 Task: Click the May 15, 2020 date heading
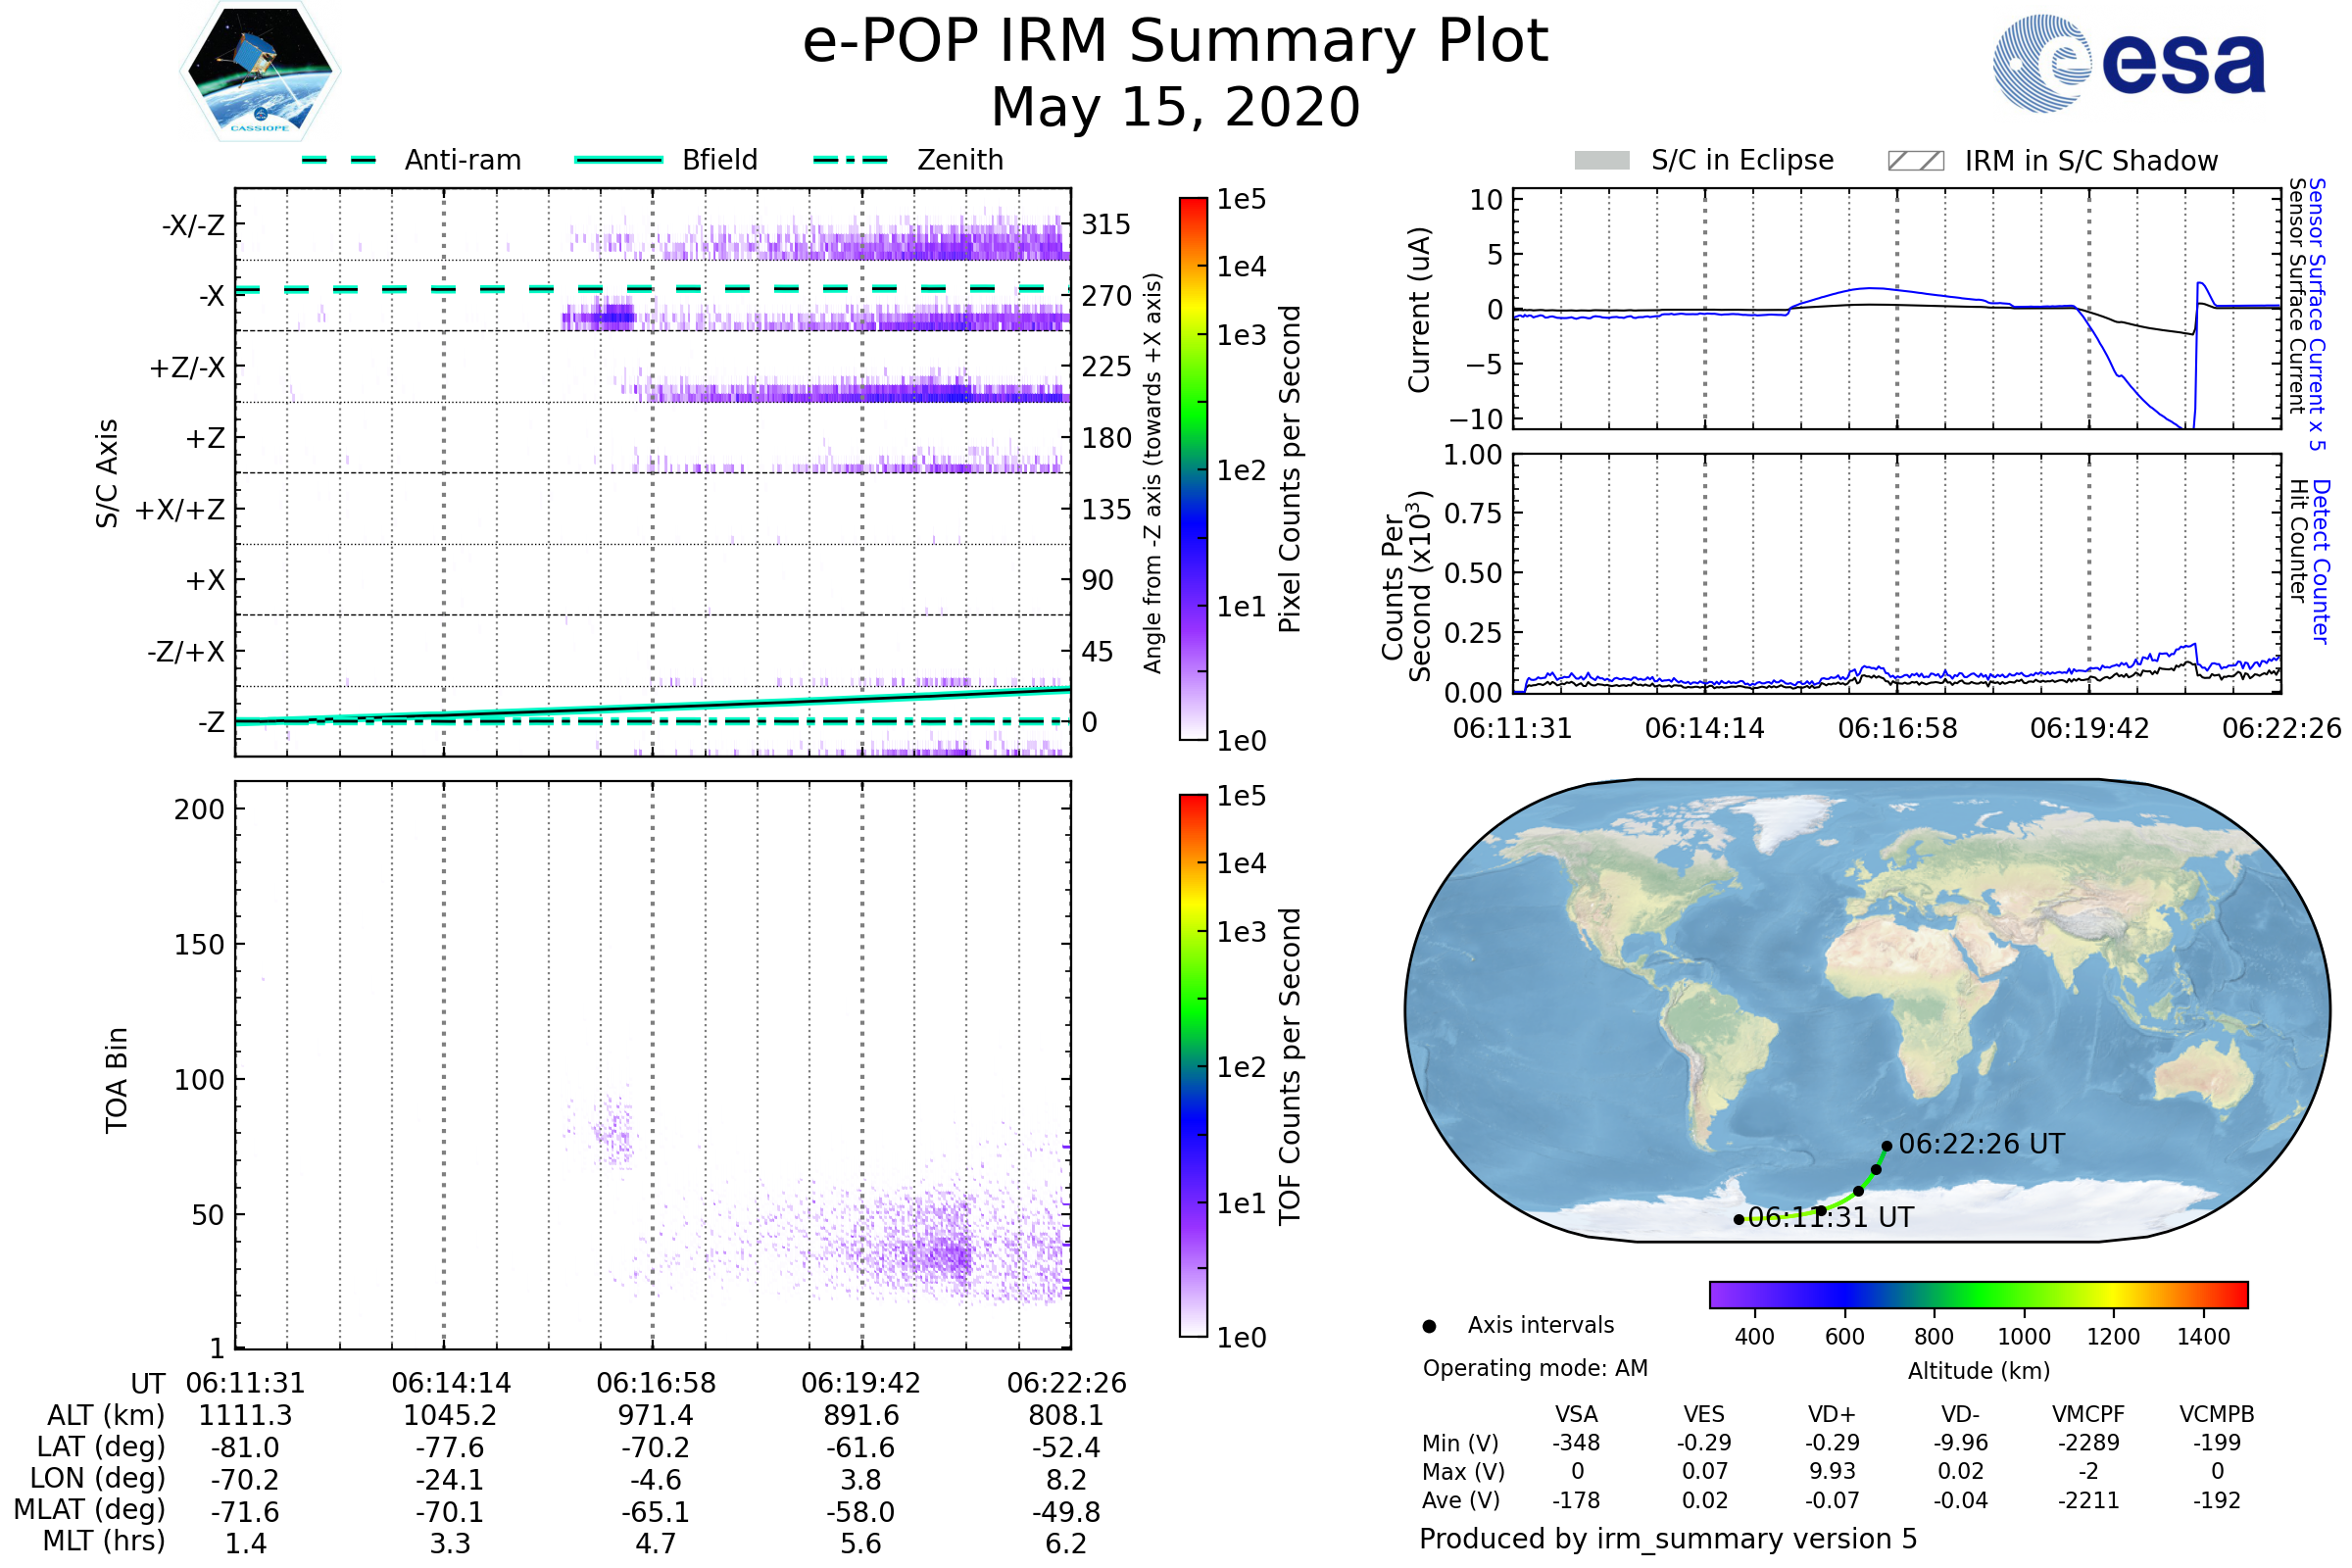(1175, 107)
